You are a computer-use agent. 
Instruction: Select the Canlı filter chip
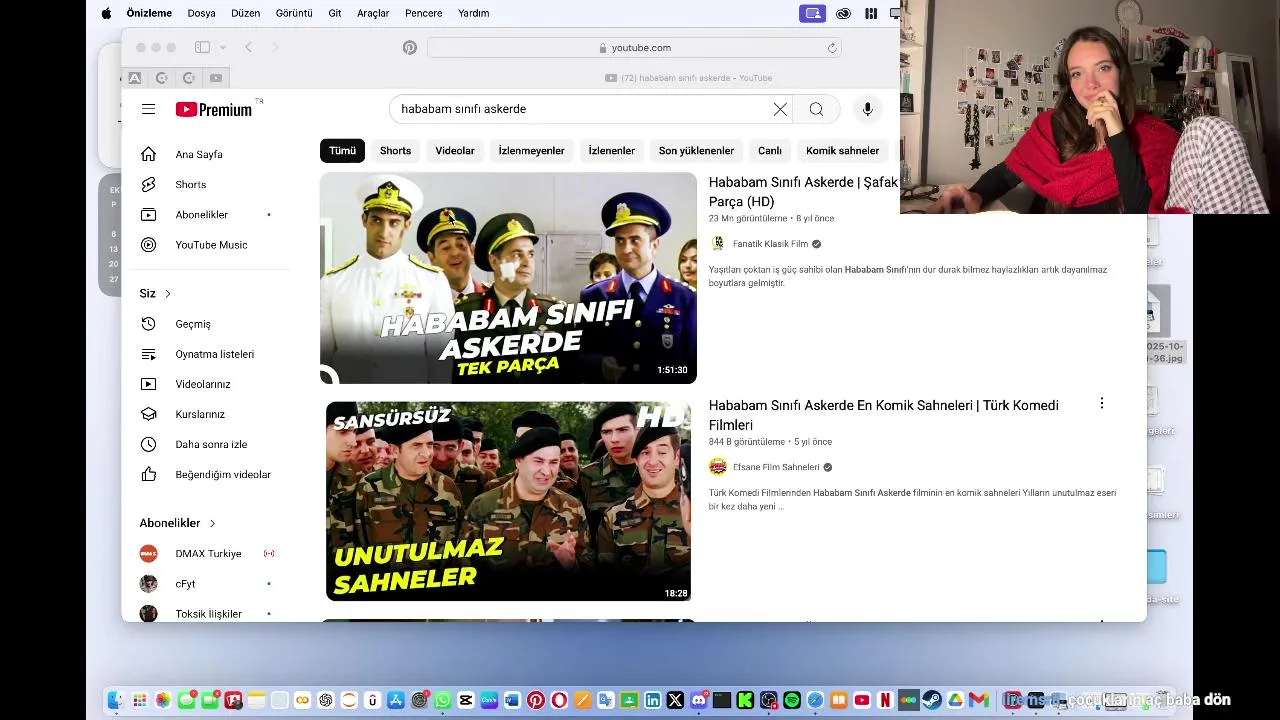pos(769,151)
